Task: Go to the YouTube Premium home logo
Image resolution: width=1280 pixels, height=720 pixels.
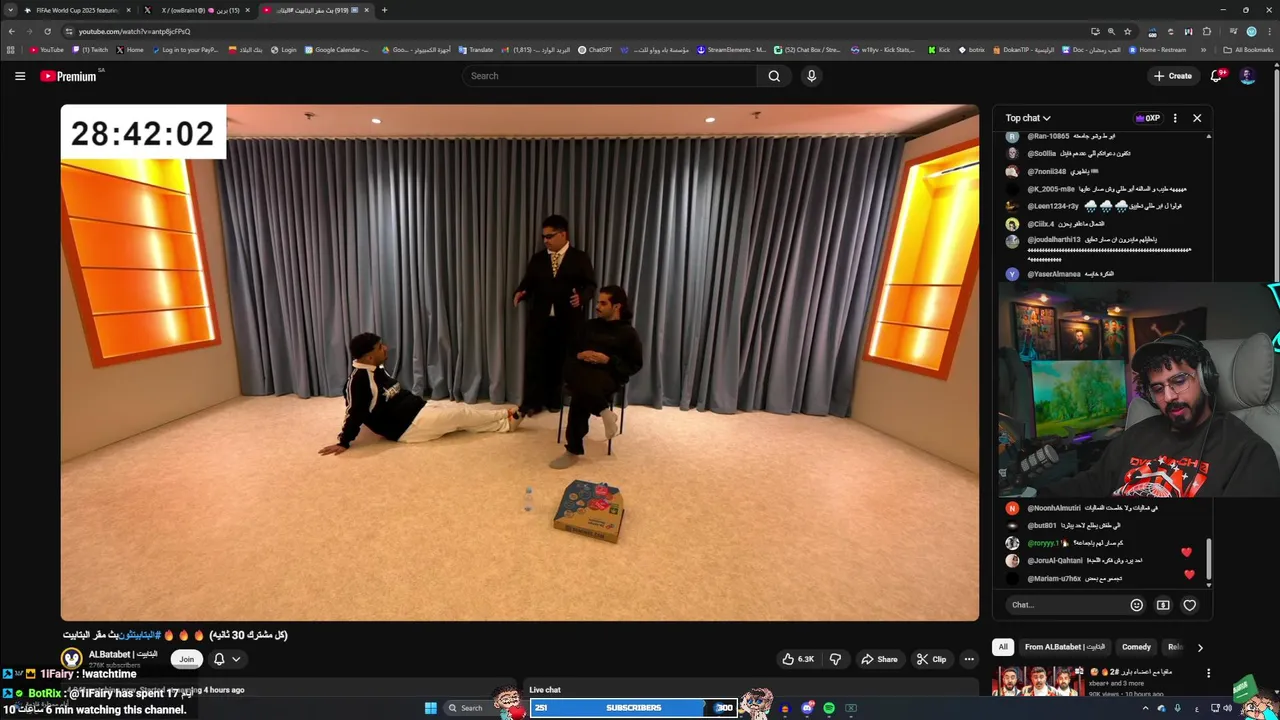Action: click(68, 76)
